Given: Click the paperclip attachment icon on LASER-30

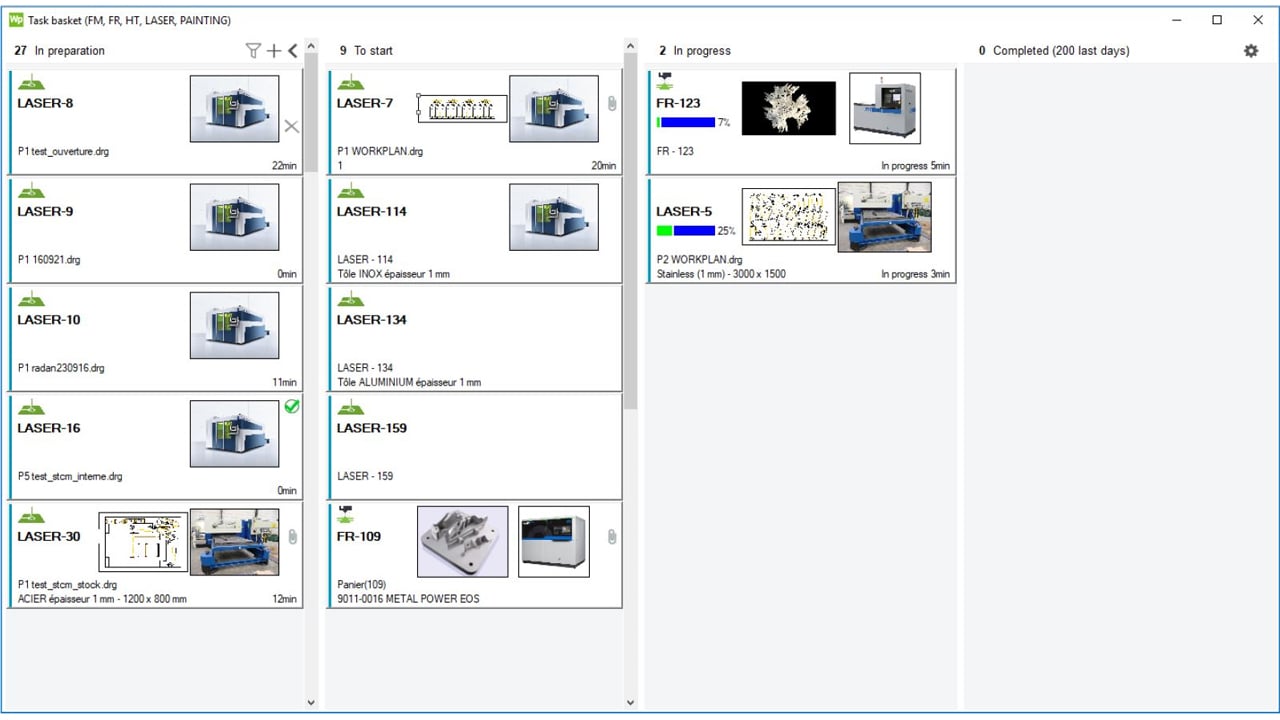Looking at the screenshot, I should (292, 537).
